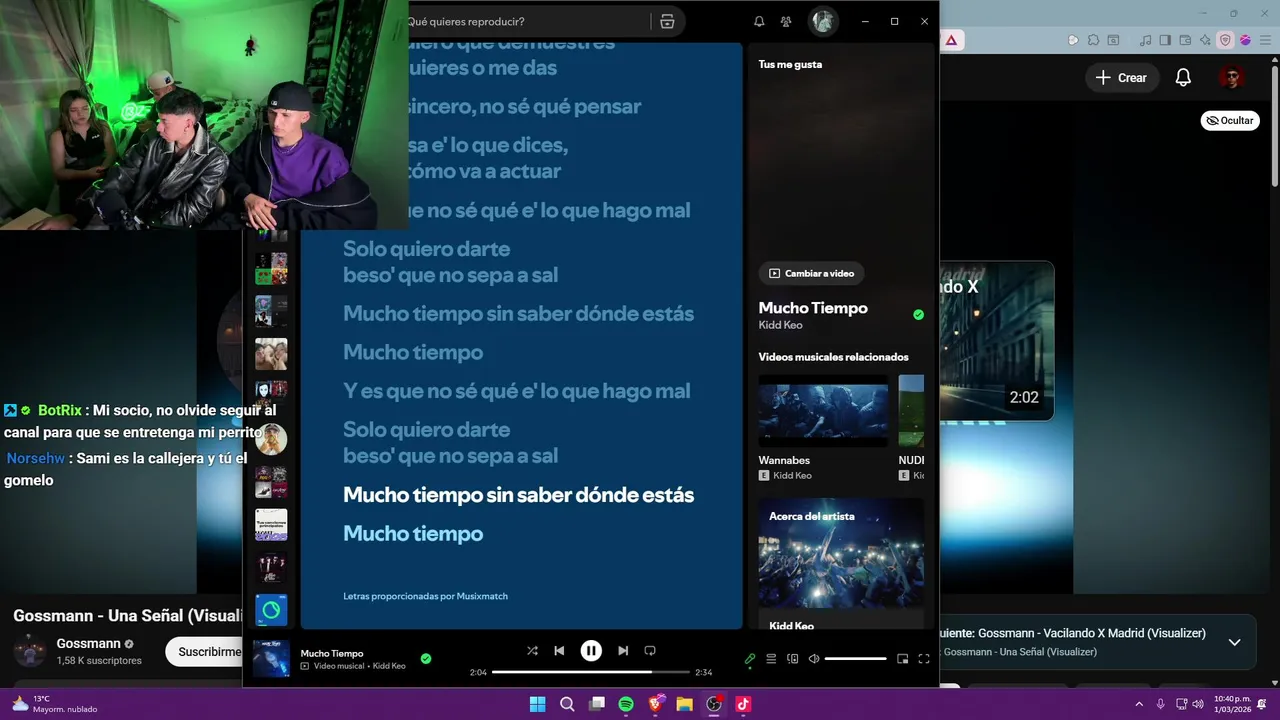Screen dimensions: 1280x720
Task: Open Mucho Tiempo title in player bar
Action: [x=332, y=653]
